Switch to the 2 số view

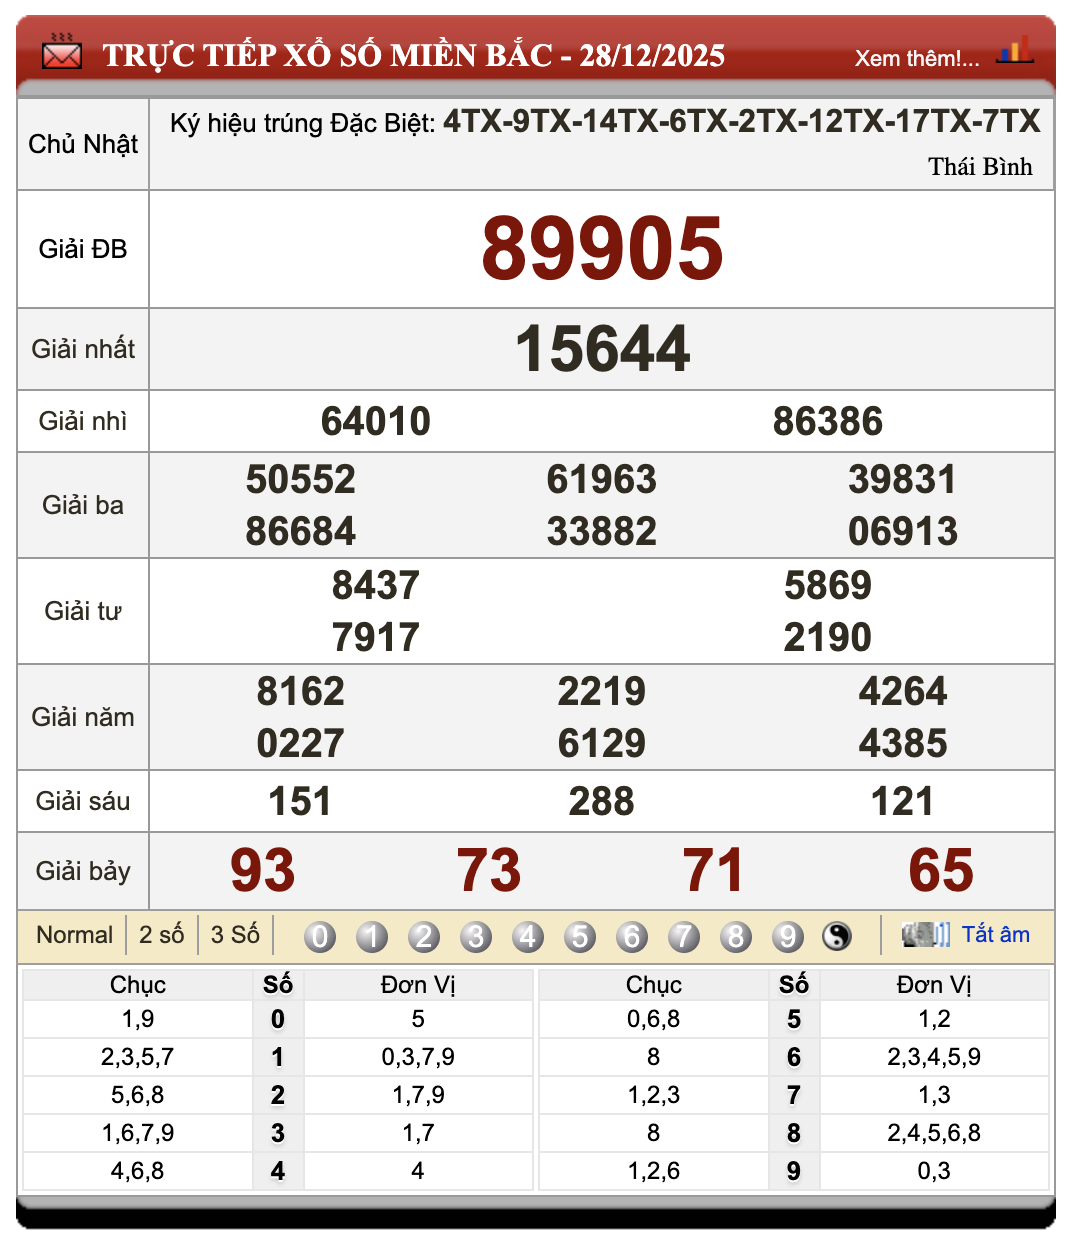tap(158, 934)
